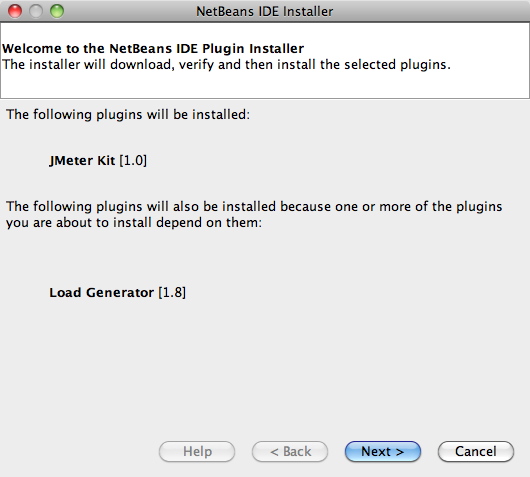The height and width of the screenshot is (477, 530).
Task: Zoom the window with green button
Action: click(x=57, y=11)
